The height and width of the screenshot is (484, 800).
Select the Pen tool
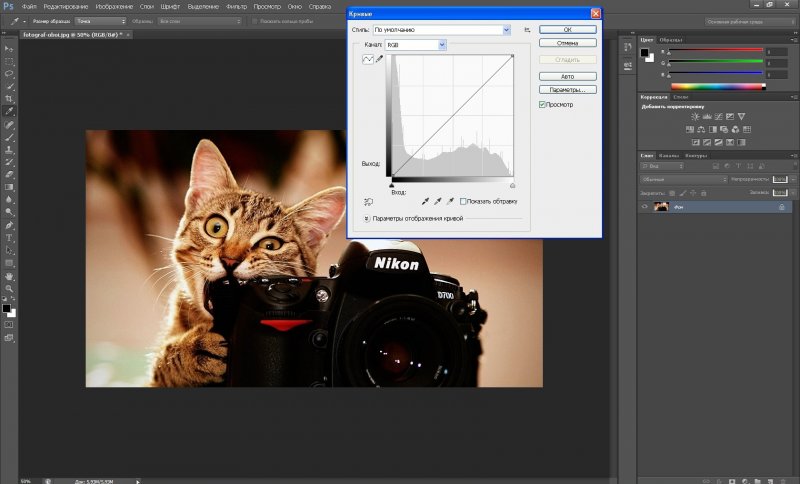point(9,225)
